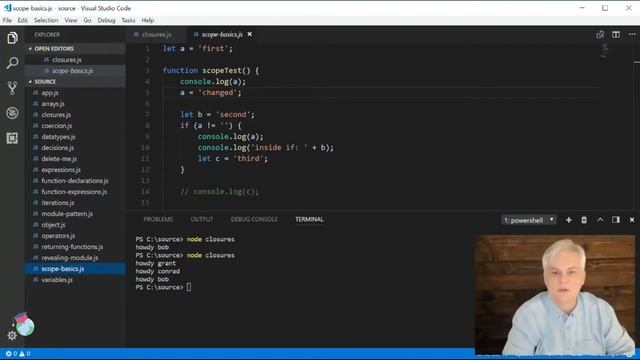Select closures.js under Open Editors
Image resolution: width=640 pixels, height=360 pixels.
76,60
